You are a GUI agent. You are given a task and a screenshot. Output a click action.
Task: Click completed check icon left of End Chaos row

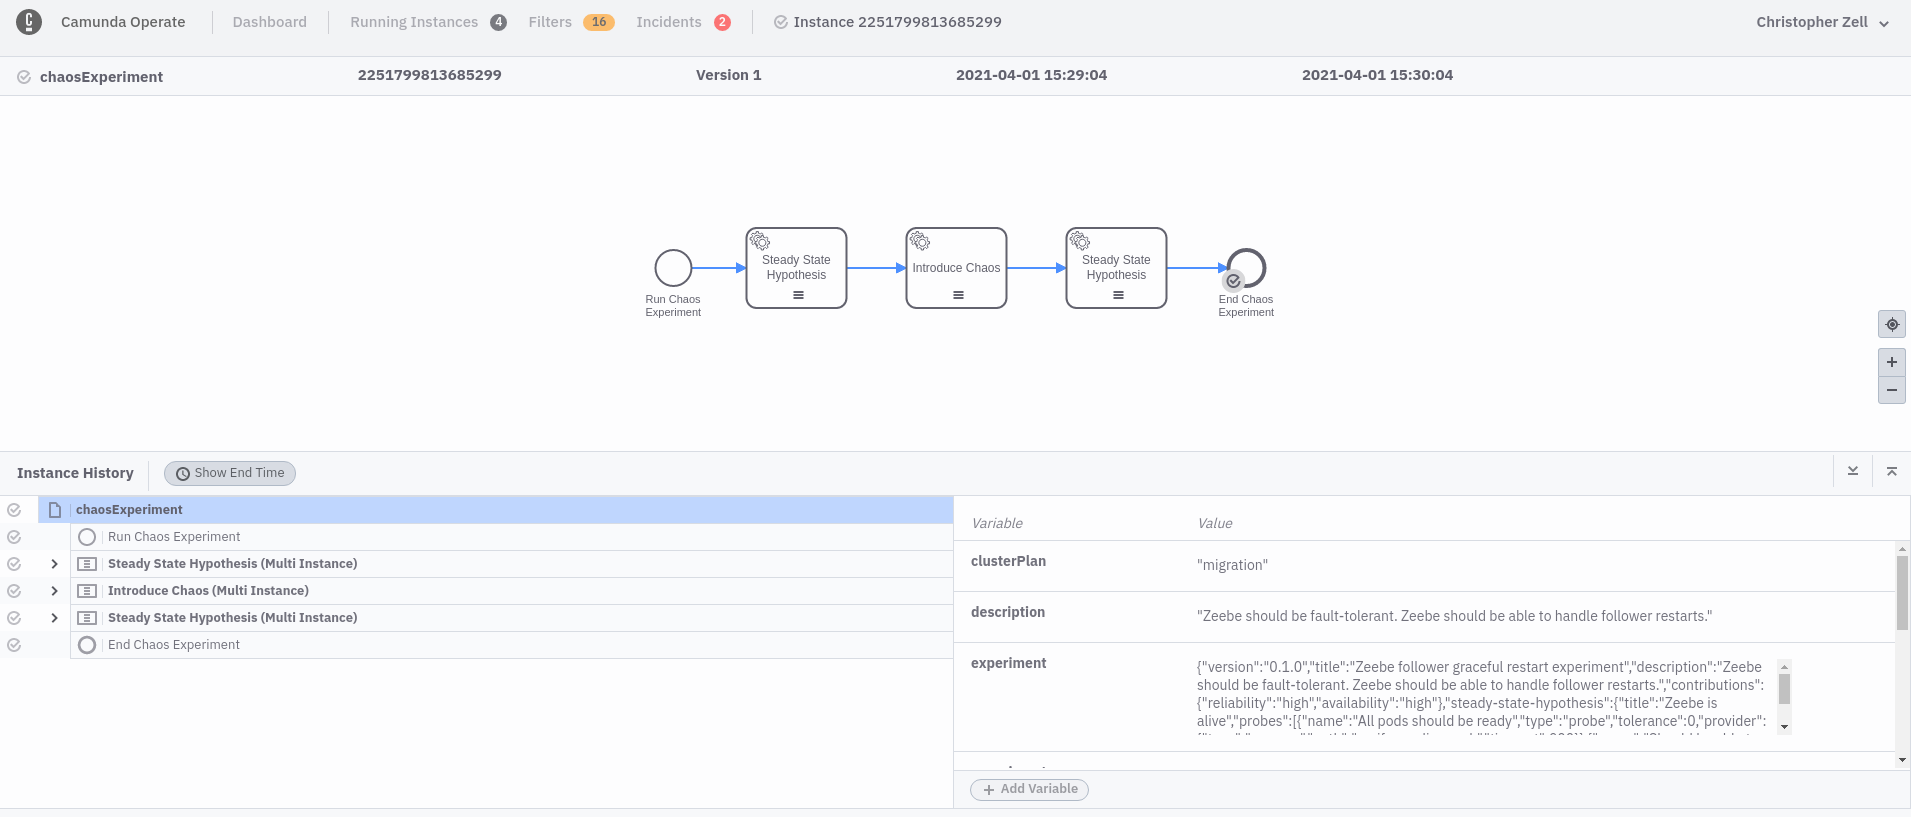14,645
